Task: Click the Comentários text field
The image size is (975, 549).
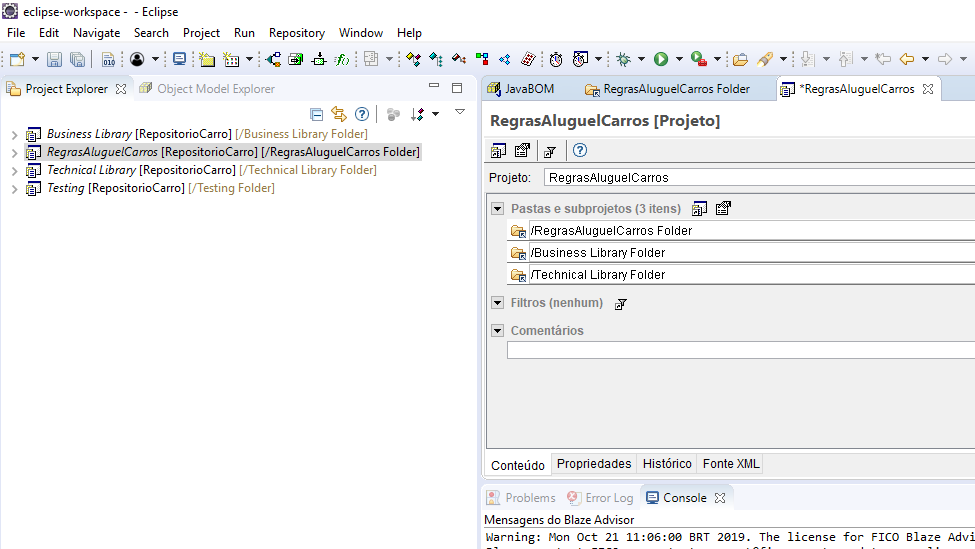Action: pyautogui.click(x=741, y=350)
